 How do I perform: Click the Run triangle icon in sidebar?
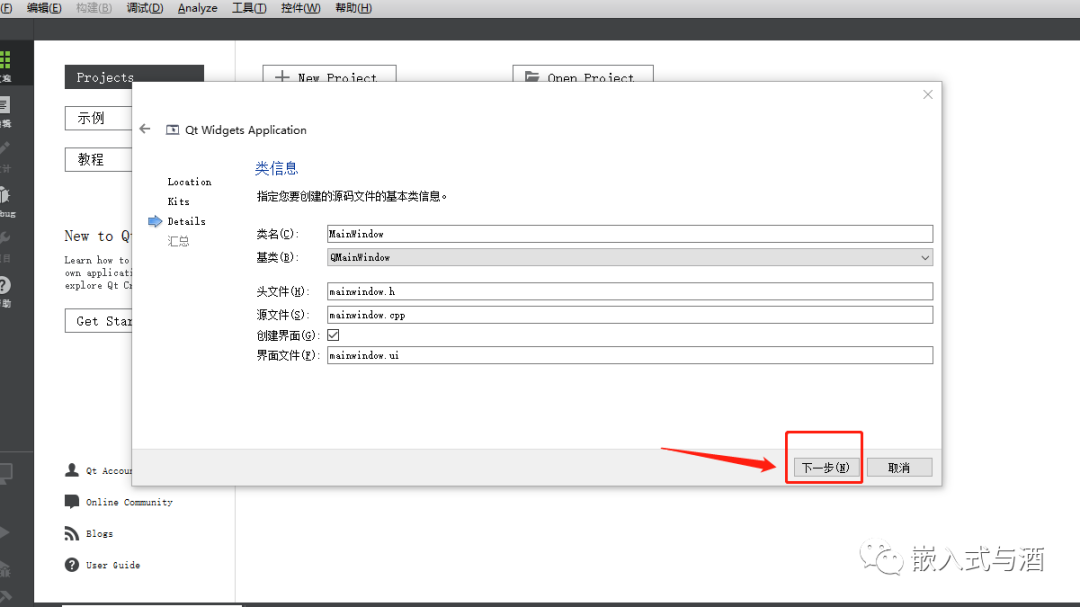click(5, 532)
